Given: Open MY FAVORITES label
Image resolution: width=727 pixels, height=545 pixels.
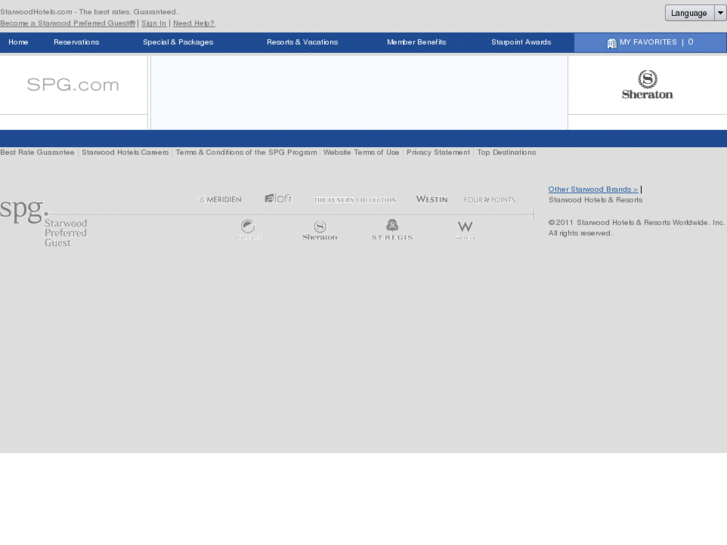Looking at the screenshot, I should tap(648, 42).
